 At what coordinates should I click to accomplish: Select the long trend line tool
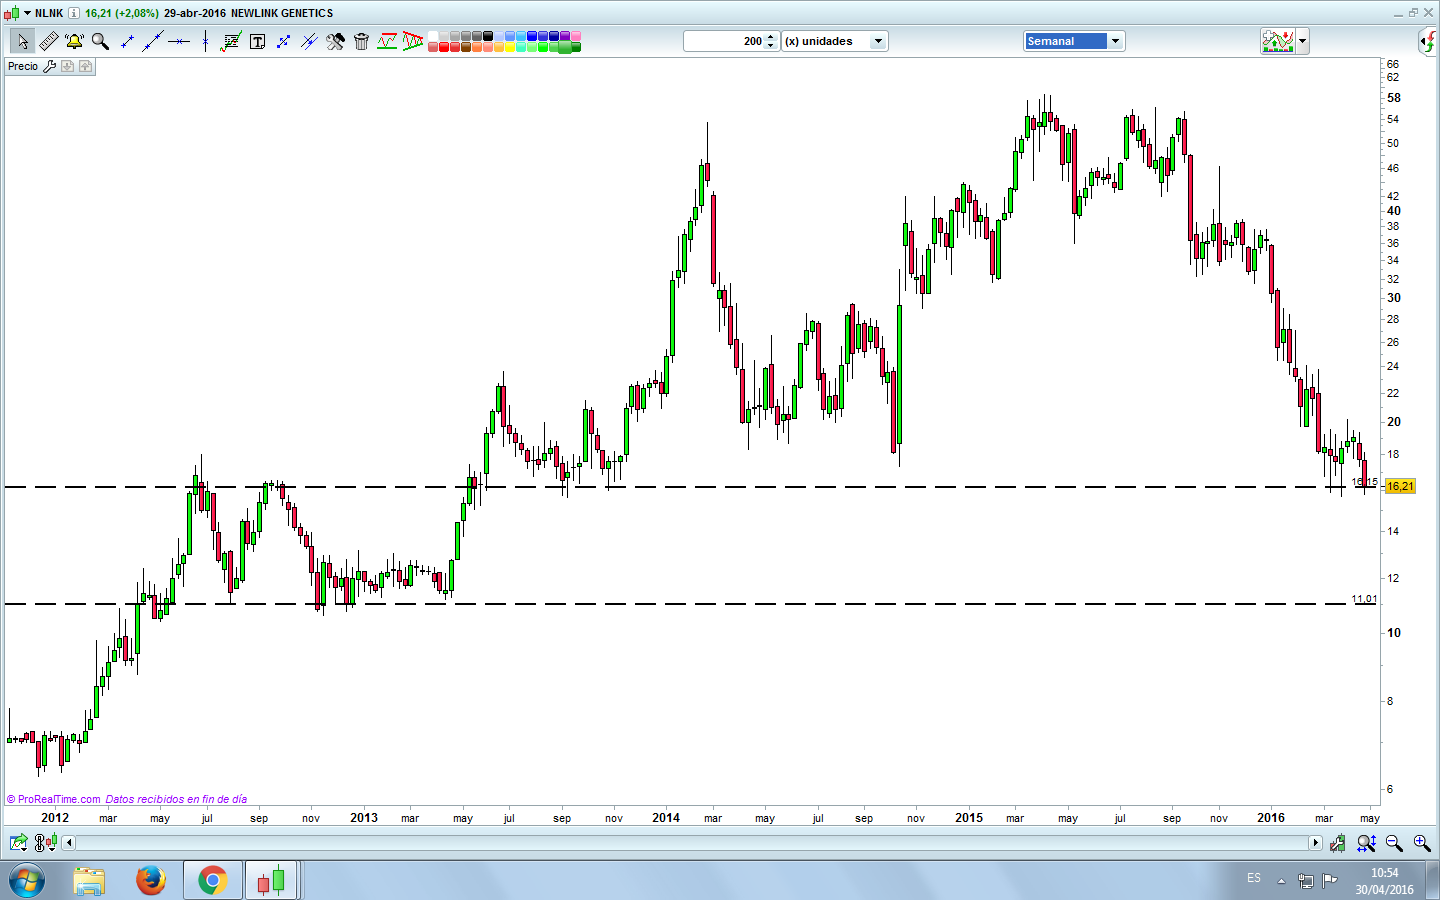coord(153,41)
